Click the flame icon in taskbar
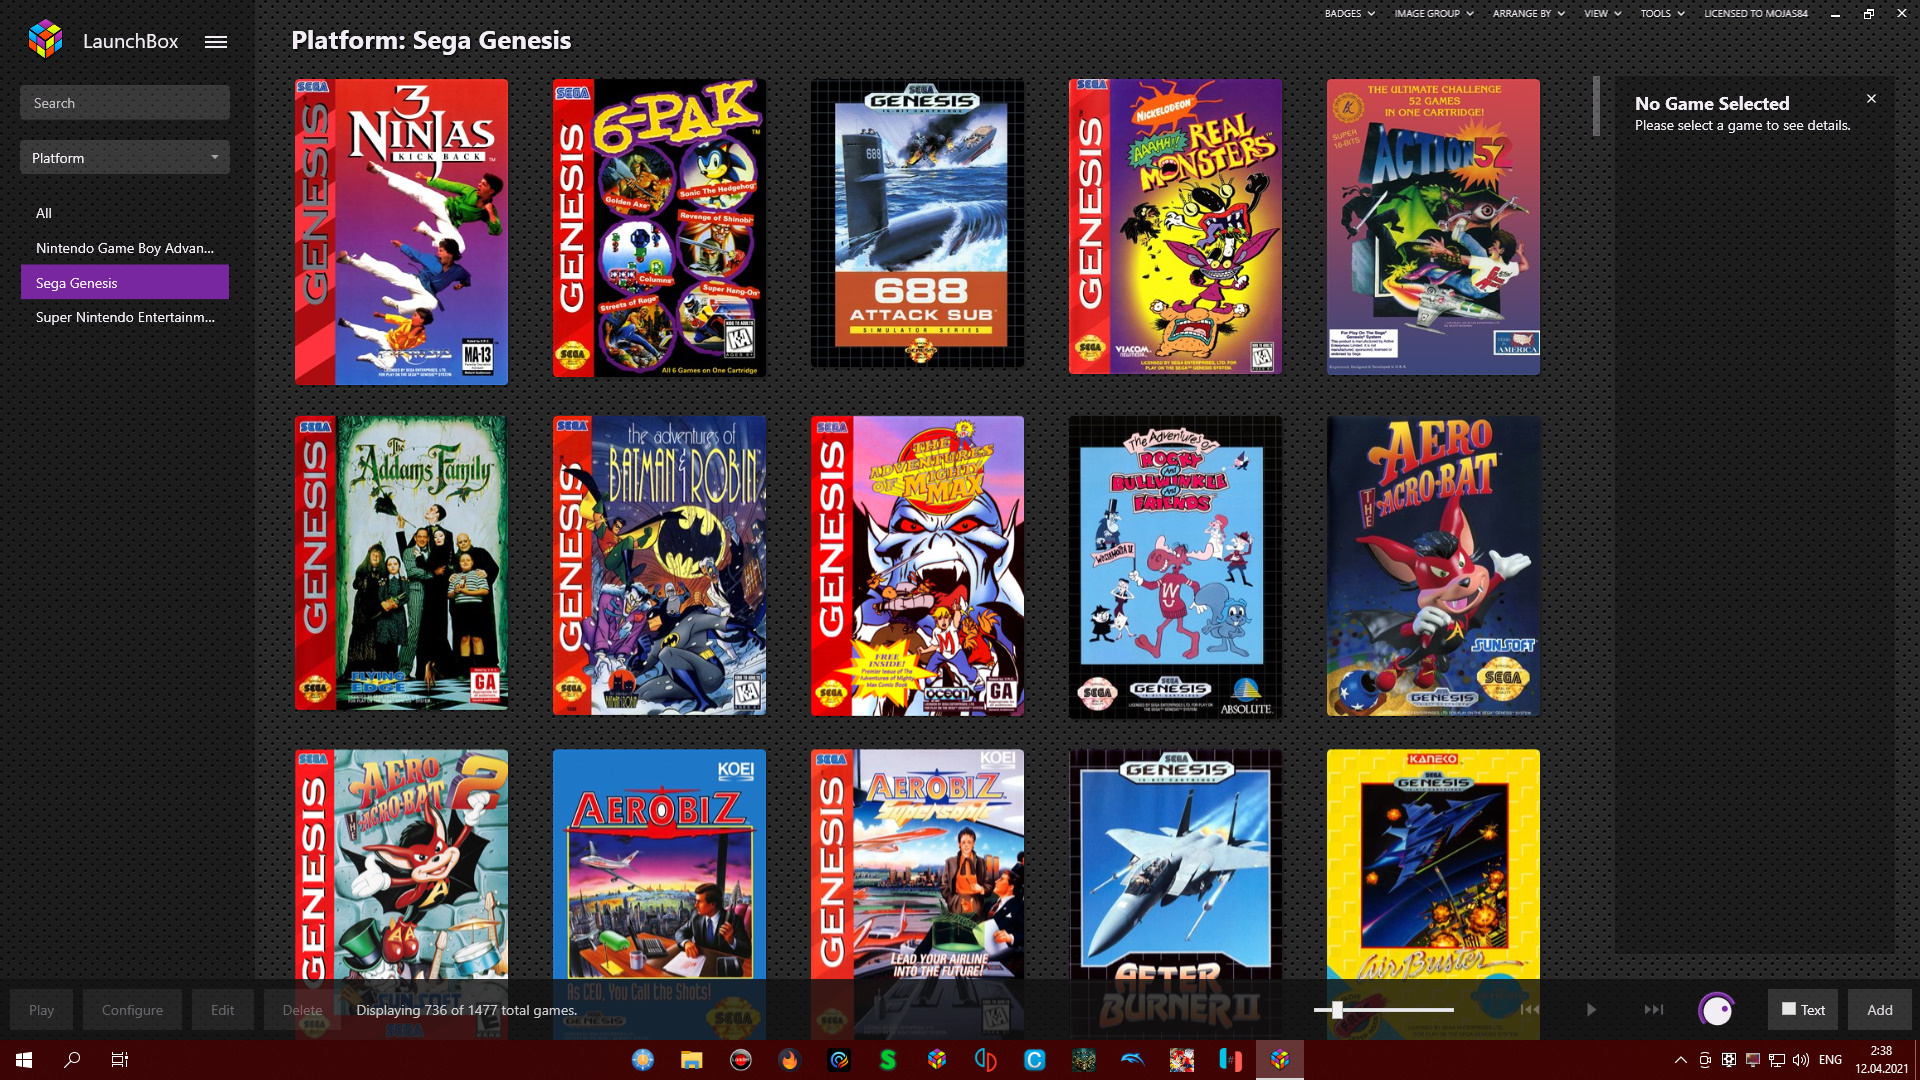Image resolution: width=1920 pixels, height=1080 pixels. pos(790,1060)
